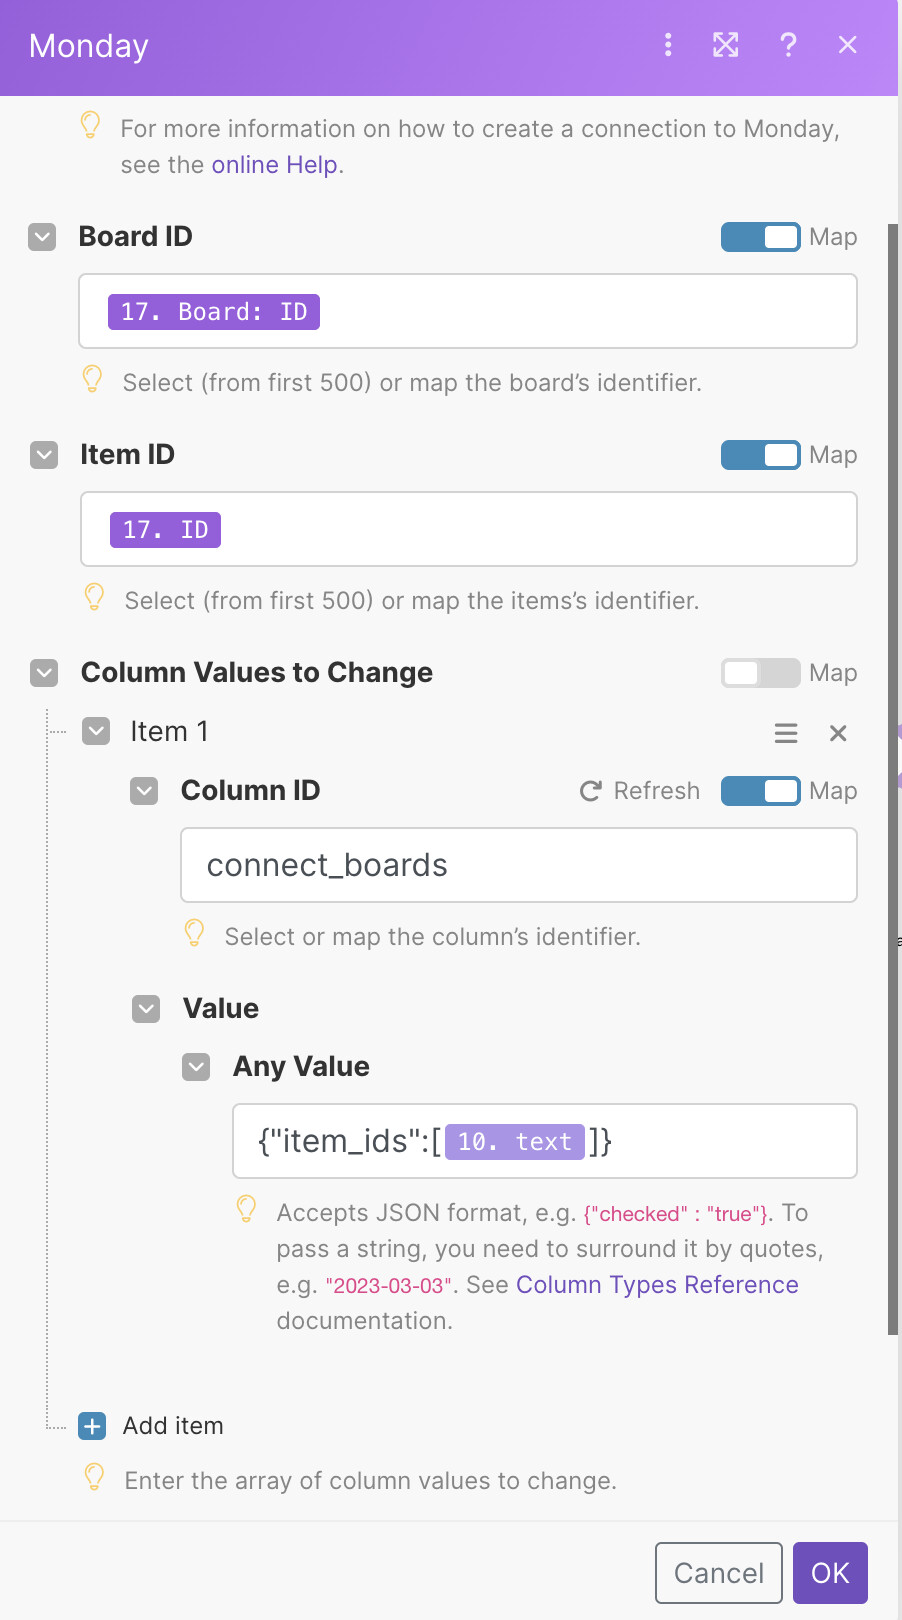Collapse the Column Values to Change section

pyautogui.click(x=44, y=673)
